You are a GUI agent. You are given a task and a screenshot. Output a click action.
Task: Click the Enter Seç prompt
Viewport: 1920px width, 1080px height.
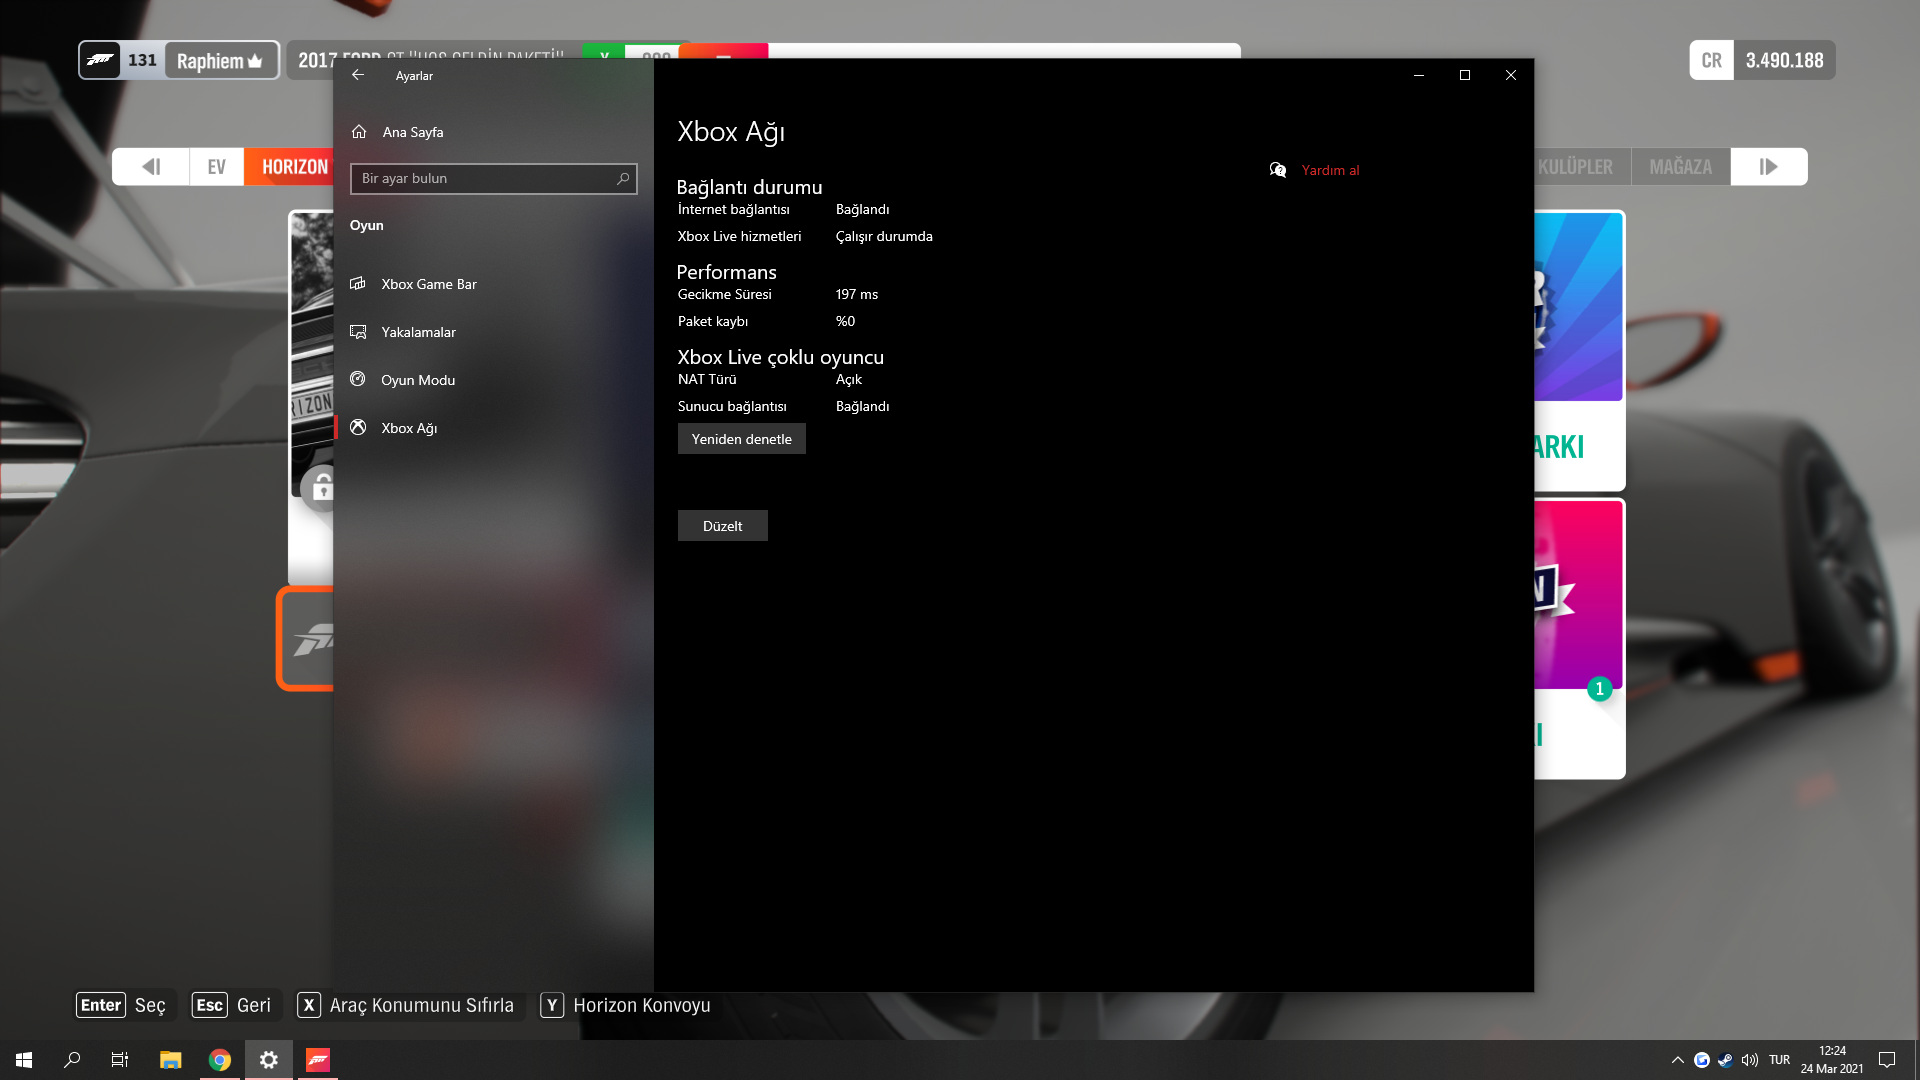123,1005
